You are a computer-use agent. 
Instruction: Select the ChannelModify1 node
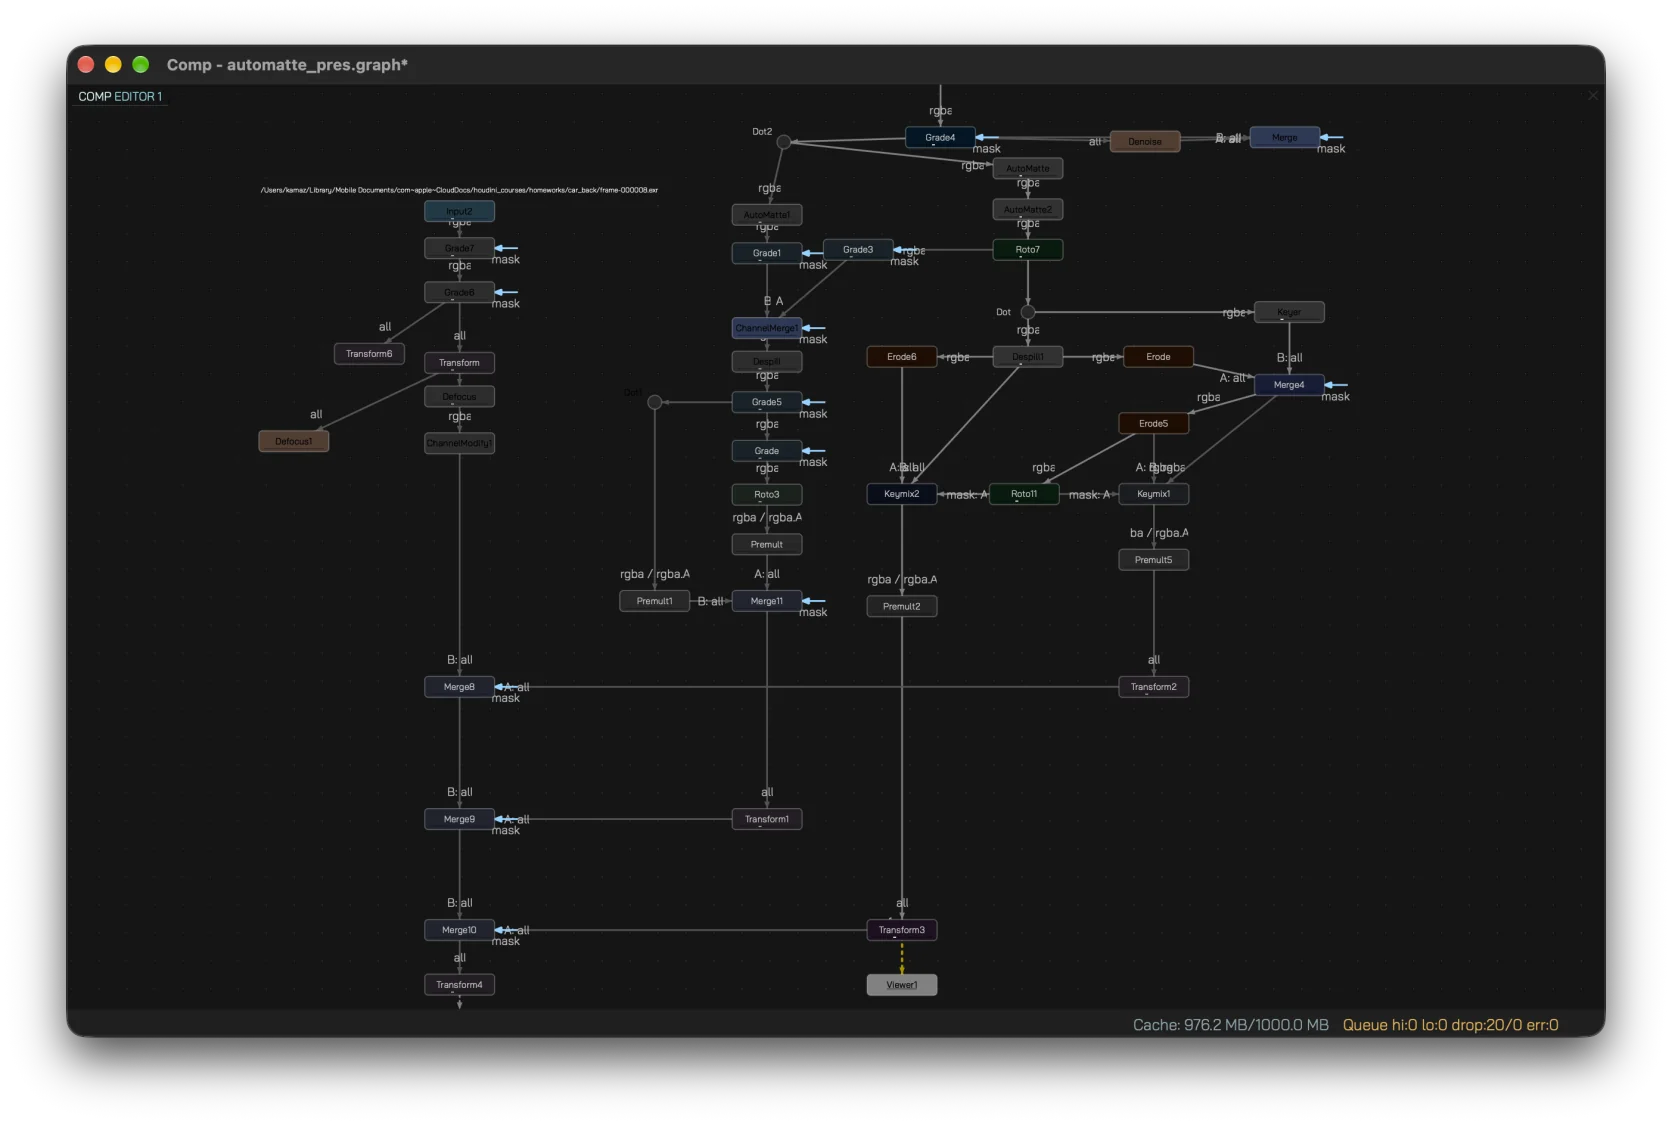pyautogui.click(x=459, y=443)
